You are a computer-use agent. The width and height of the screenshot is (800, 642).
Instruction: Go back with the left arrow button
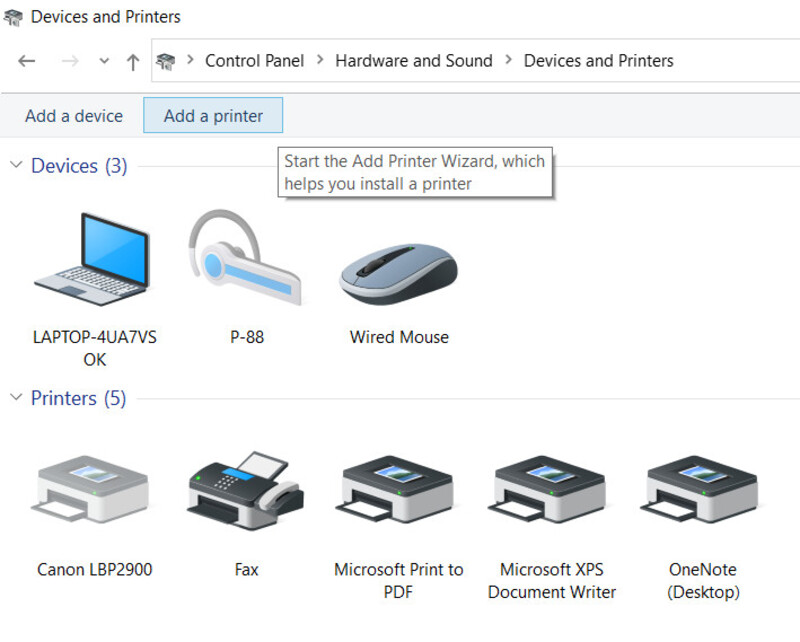click(x=27, y=61)
